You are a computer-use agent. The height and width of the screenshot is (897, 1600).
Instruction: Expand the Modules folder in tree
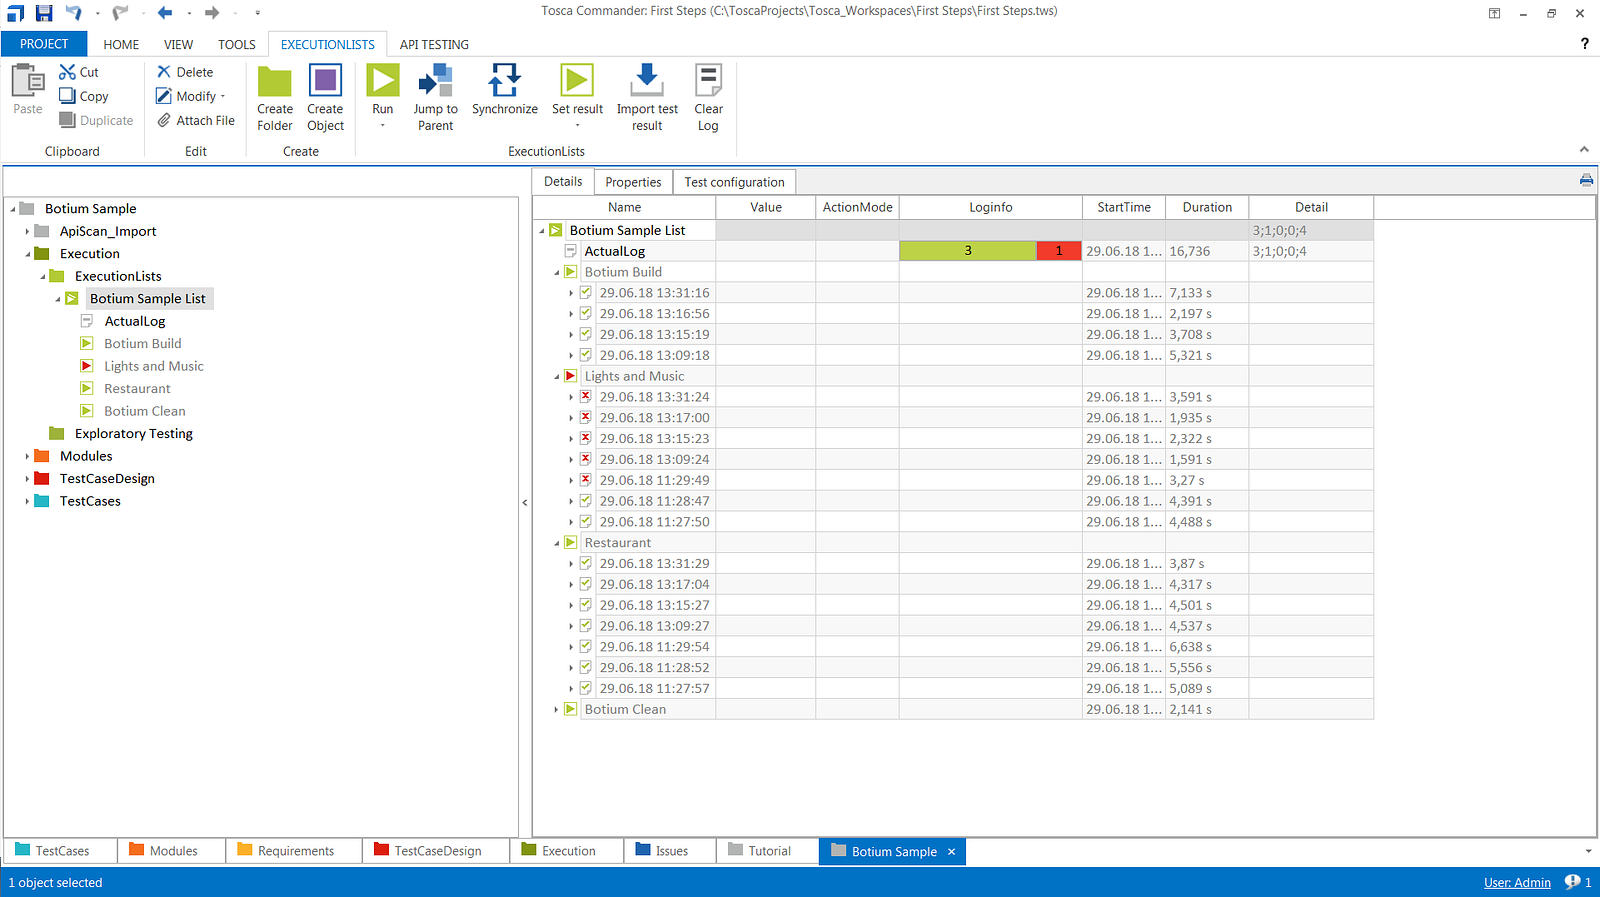pos(27,456)
